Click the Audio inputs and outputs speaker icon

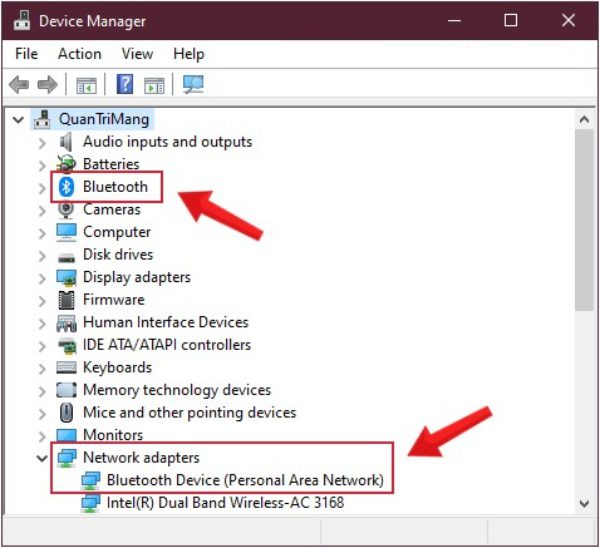[x=66, y=142]
